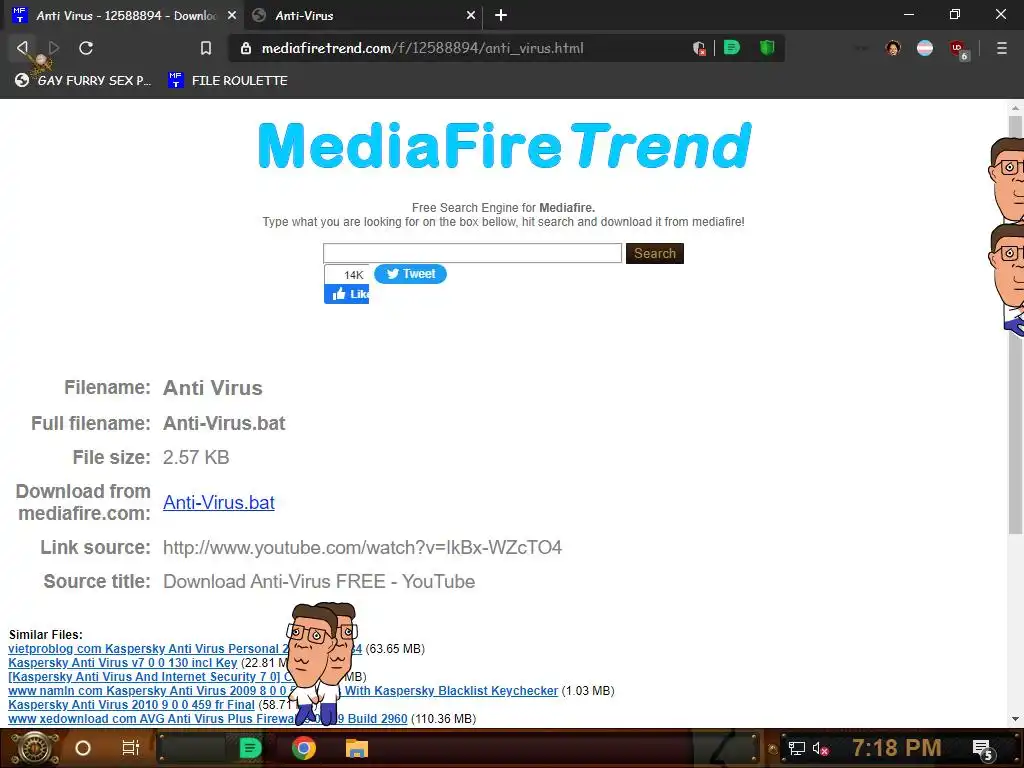The height and width of the screenshot is (768, 1024).
Task: Close the second Anti-Virus tab
Action: coord(471,15)
